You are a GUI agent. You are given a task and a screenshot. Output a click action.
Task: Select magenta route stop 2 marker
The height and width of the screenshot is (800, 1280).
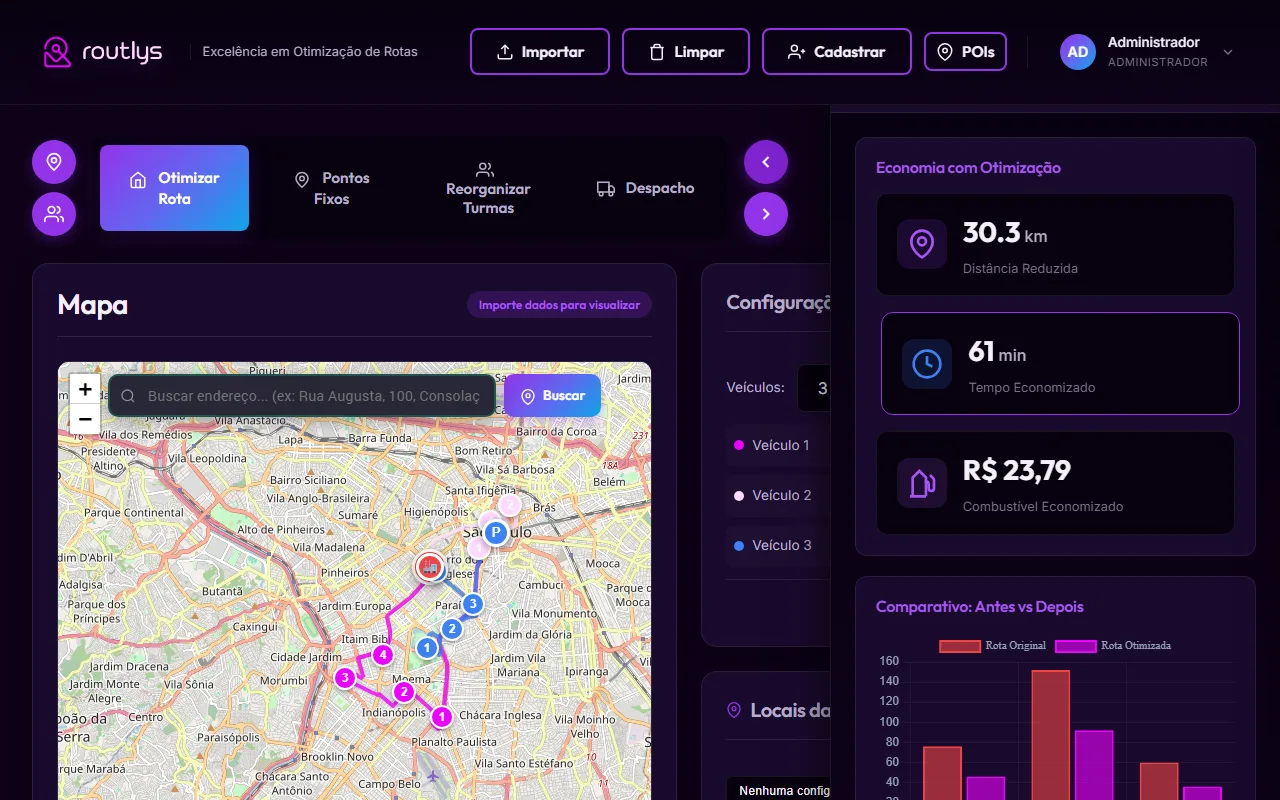tap(404, 692)
